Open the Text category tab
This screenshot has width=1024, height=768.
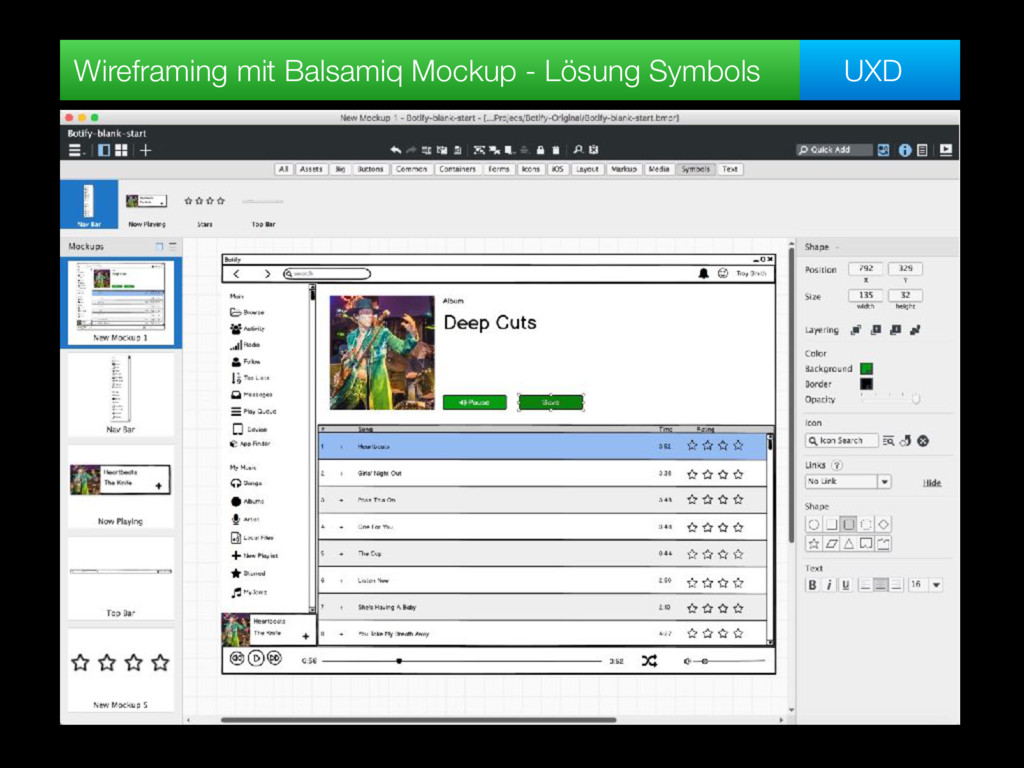click(730, 169)
